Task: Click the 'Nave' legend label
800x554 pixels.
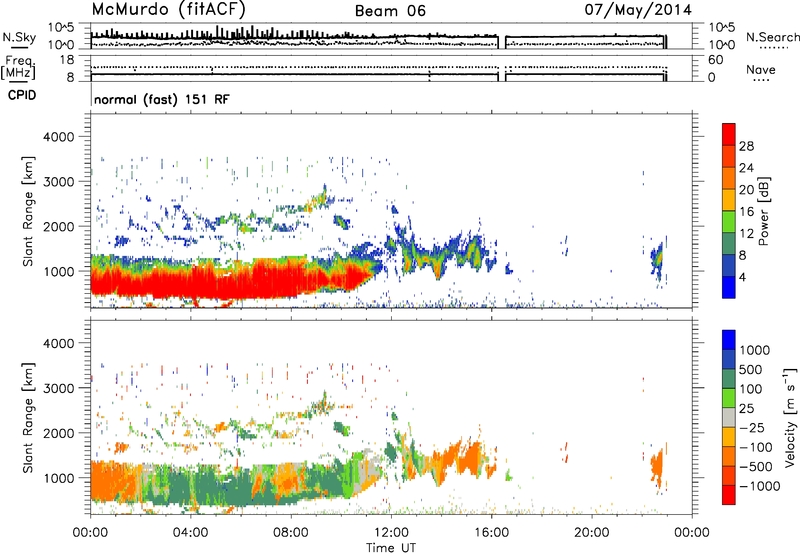Action: click(760, 69)
